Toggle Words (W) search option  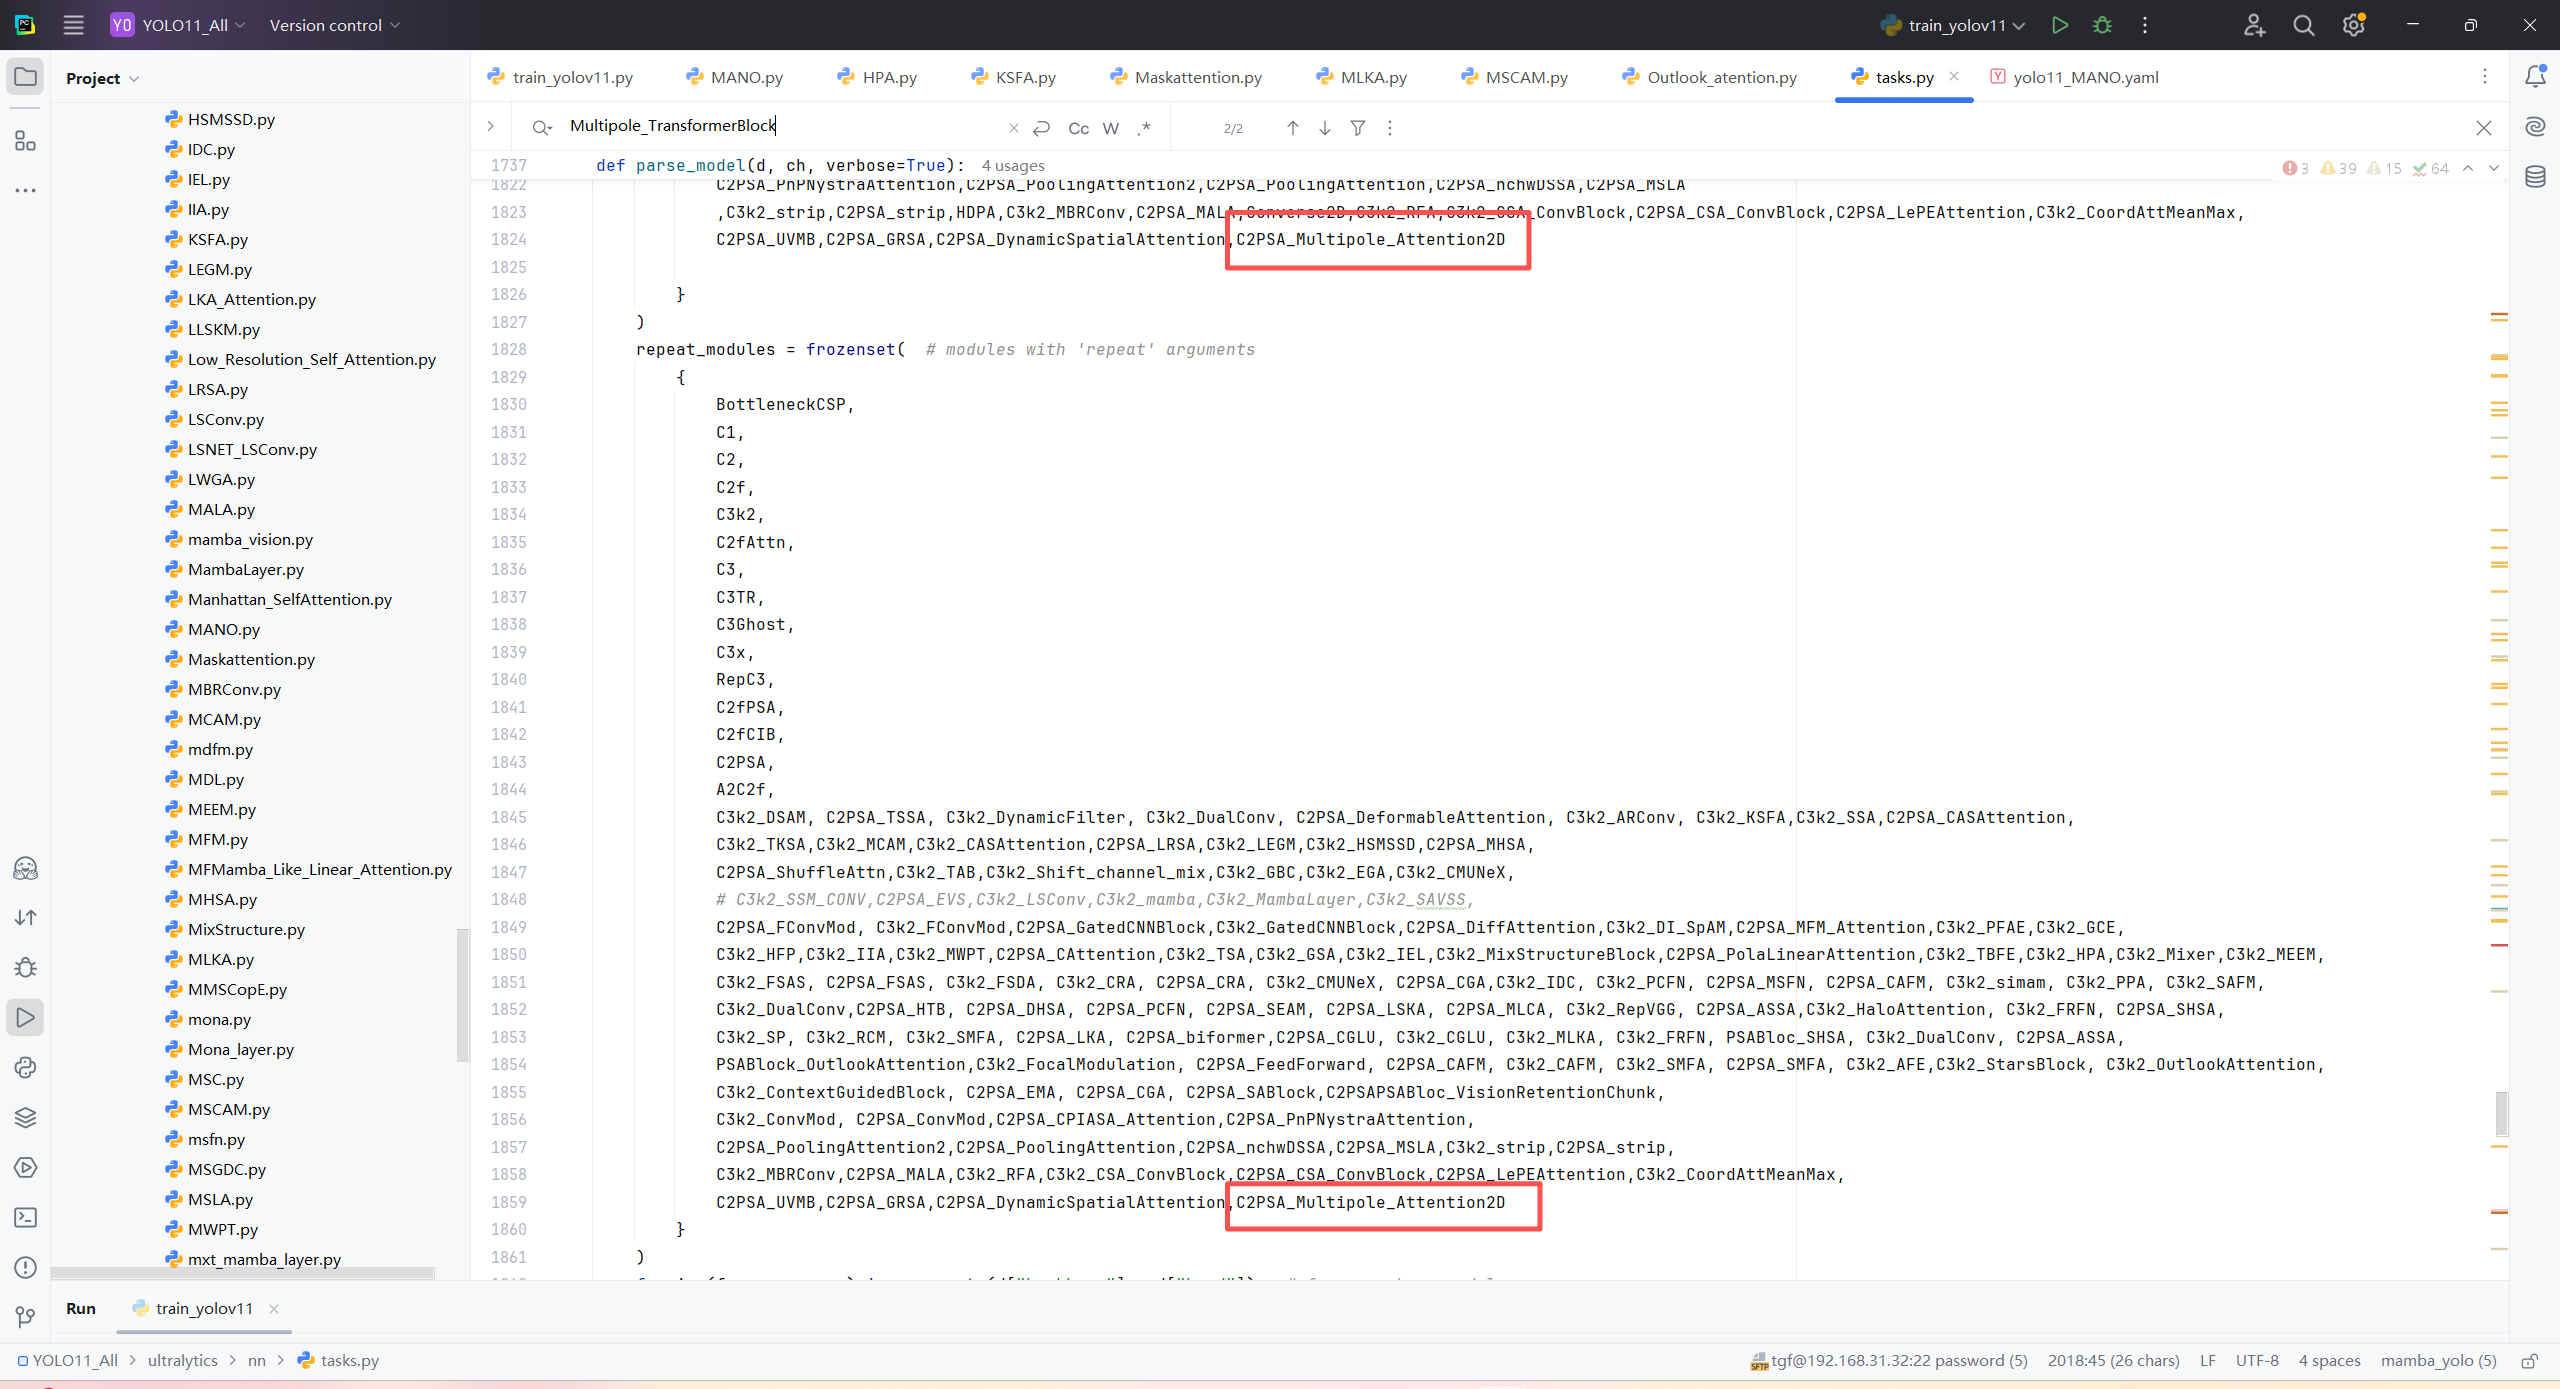click(1110, 128)
